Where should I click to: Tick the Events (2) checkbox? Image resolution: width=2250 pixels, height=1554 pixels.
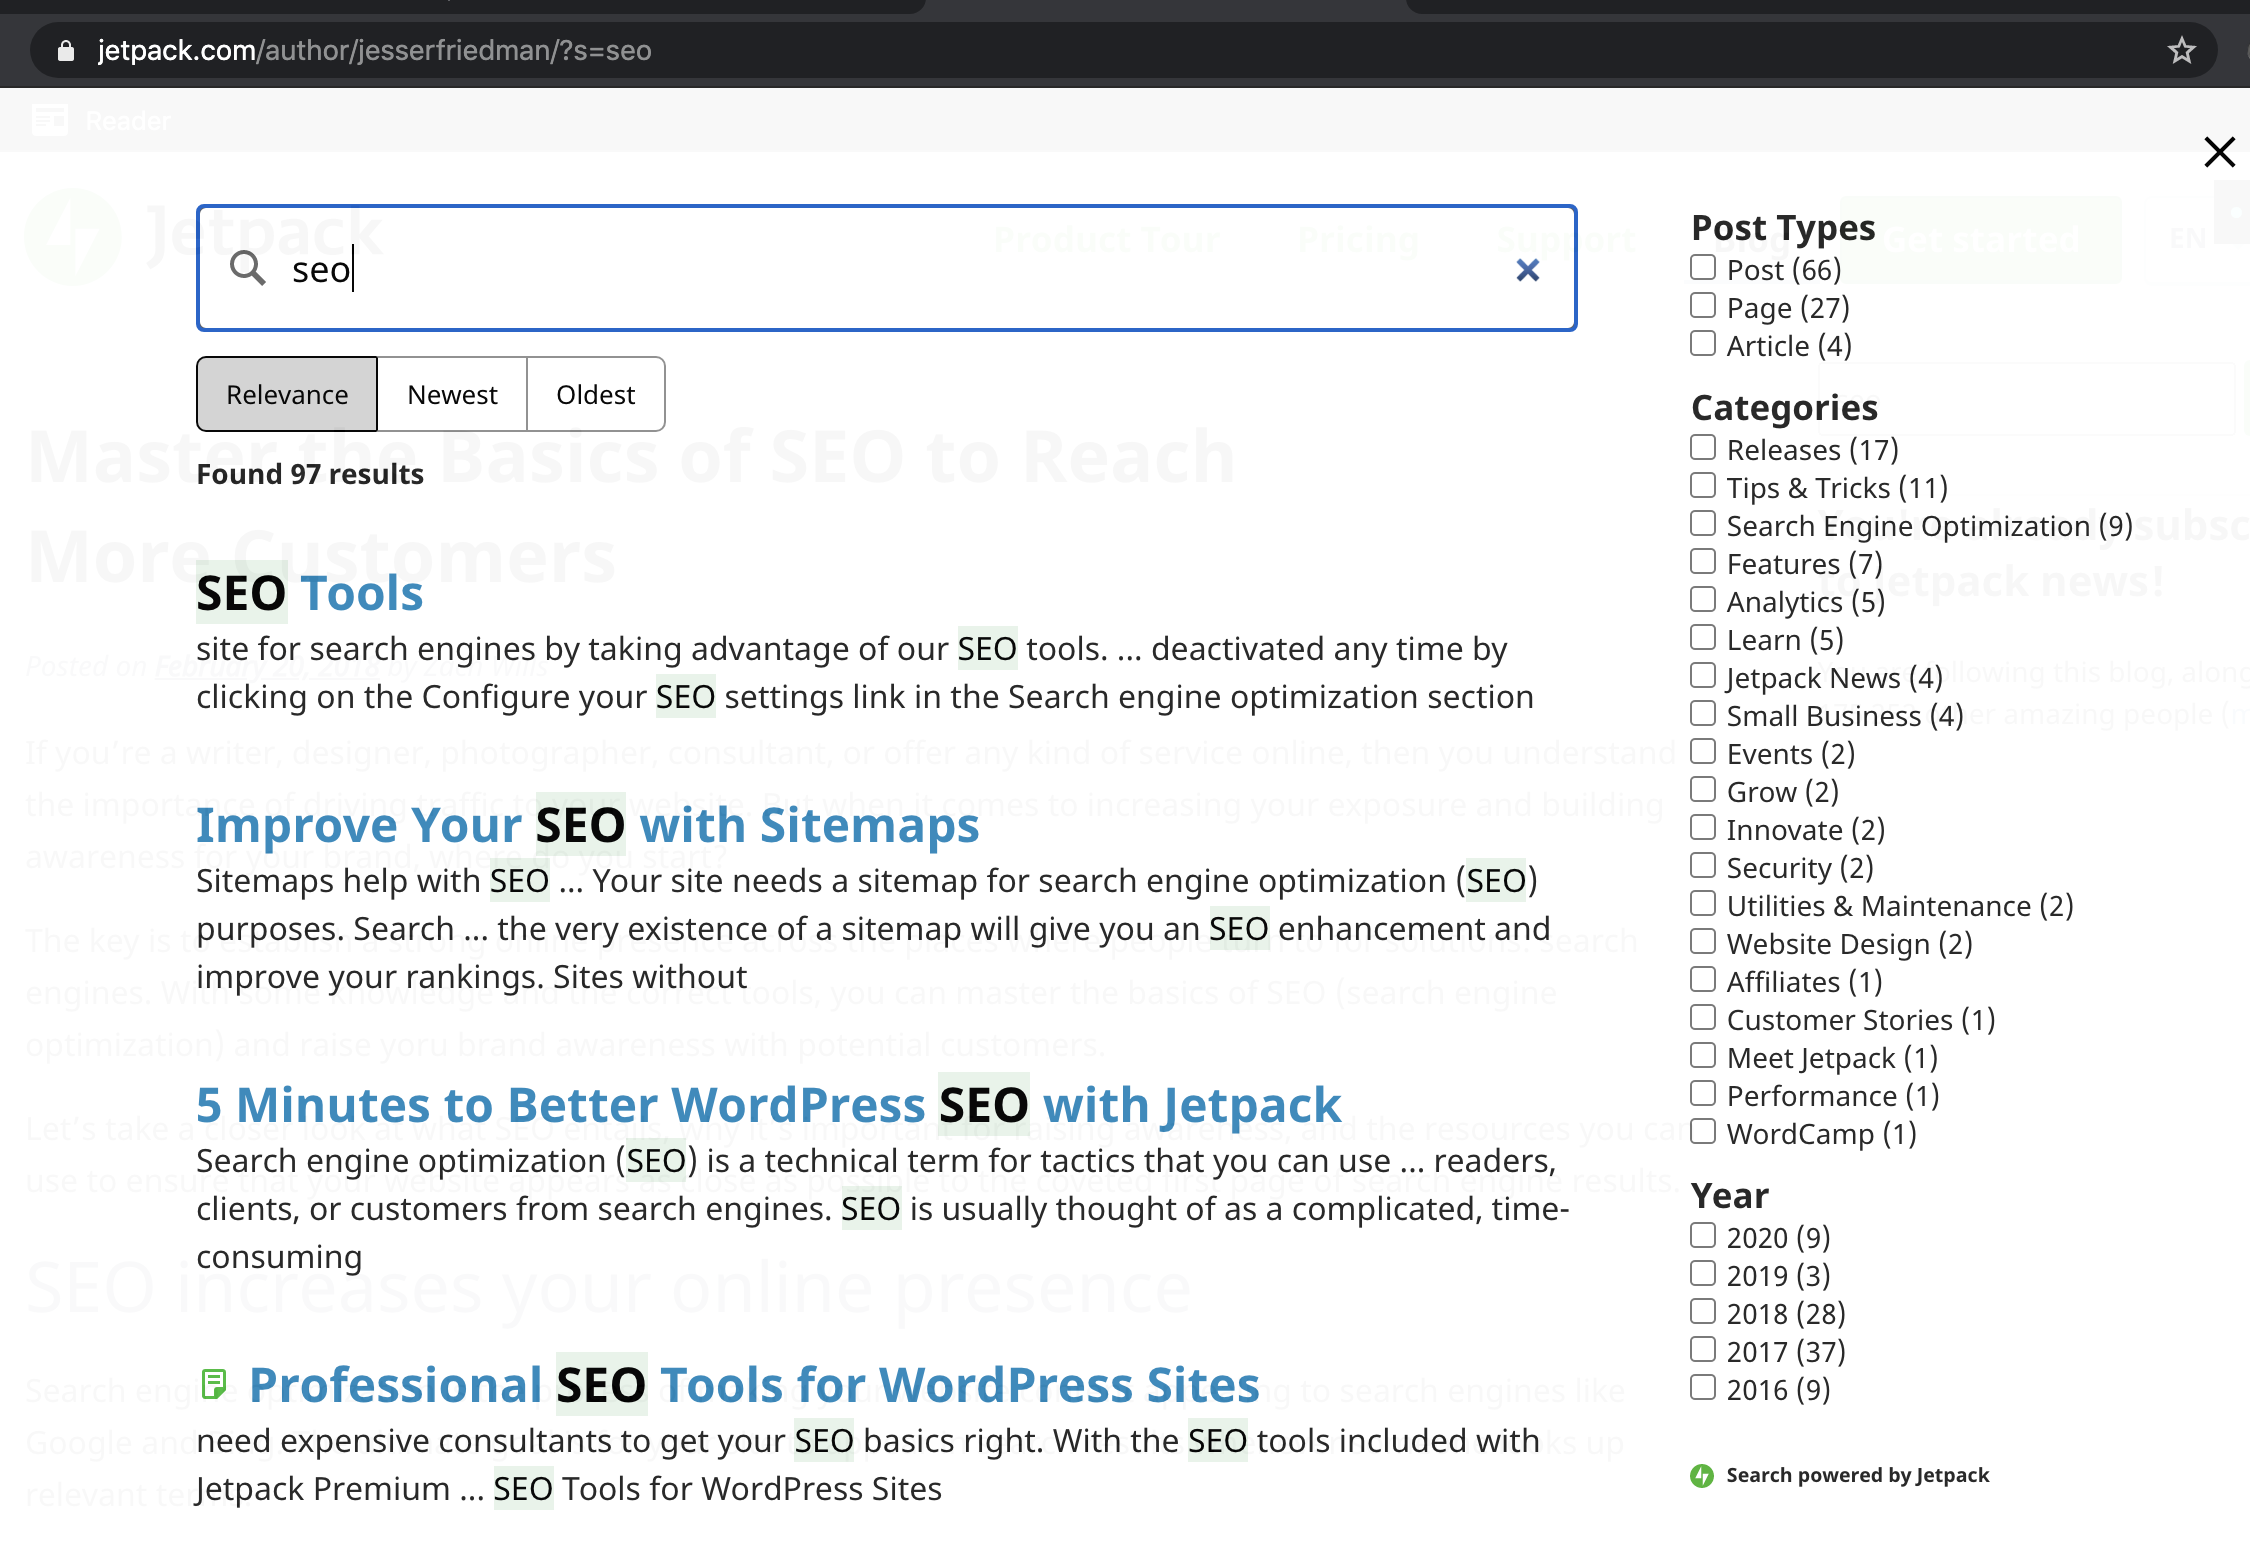tap(1703, 752)
